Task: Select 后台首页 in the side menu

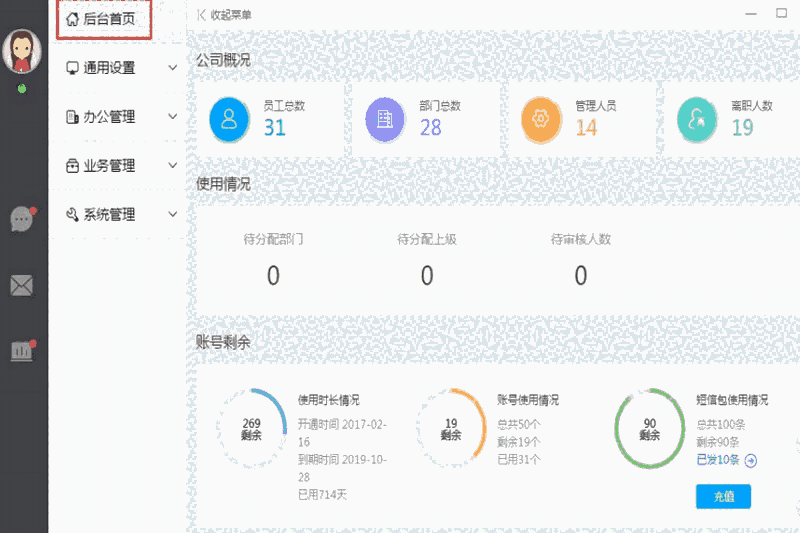Action: click(104, 19)
